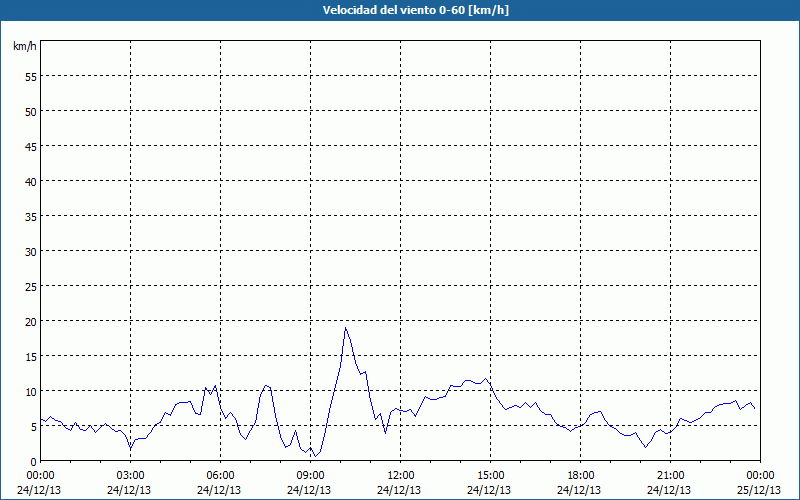Click the y-axis value 25
This screenshot has width=800, height=500.
(x=31, y=286)
